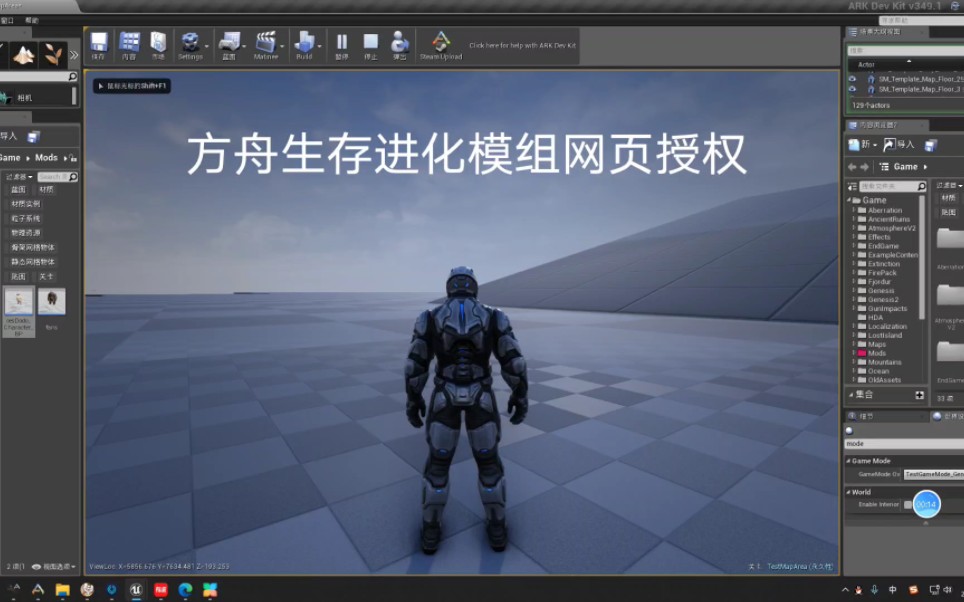The image size is (964, 602).
Task: Click the Mods breadcrumb in left content browser
Action: click(46, 158)
